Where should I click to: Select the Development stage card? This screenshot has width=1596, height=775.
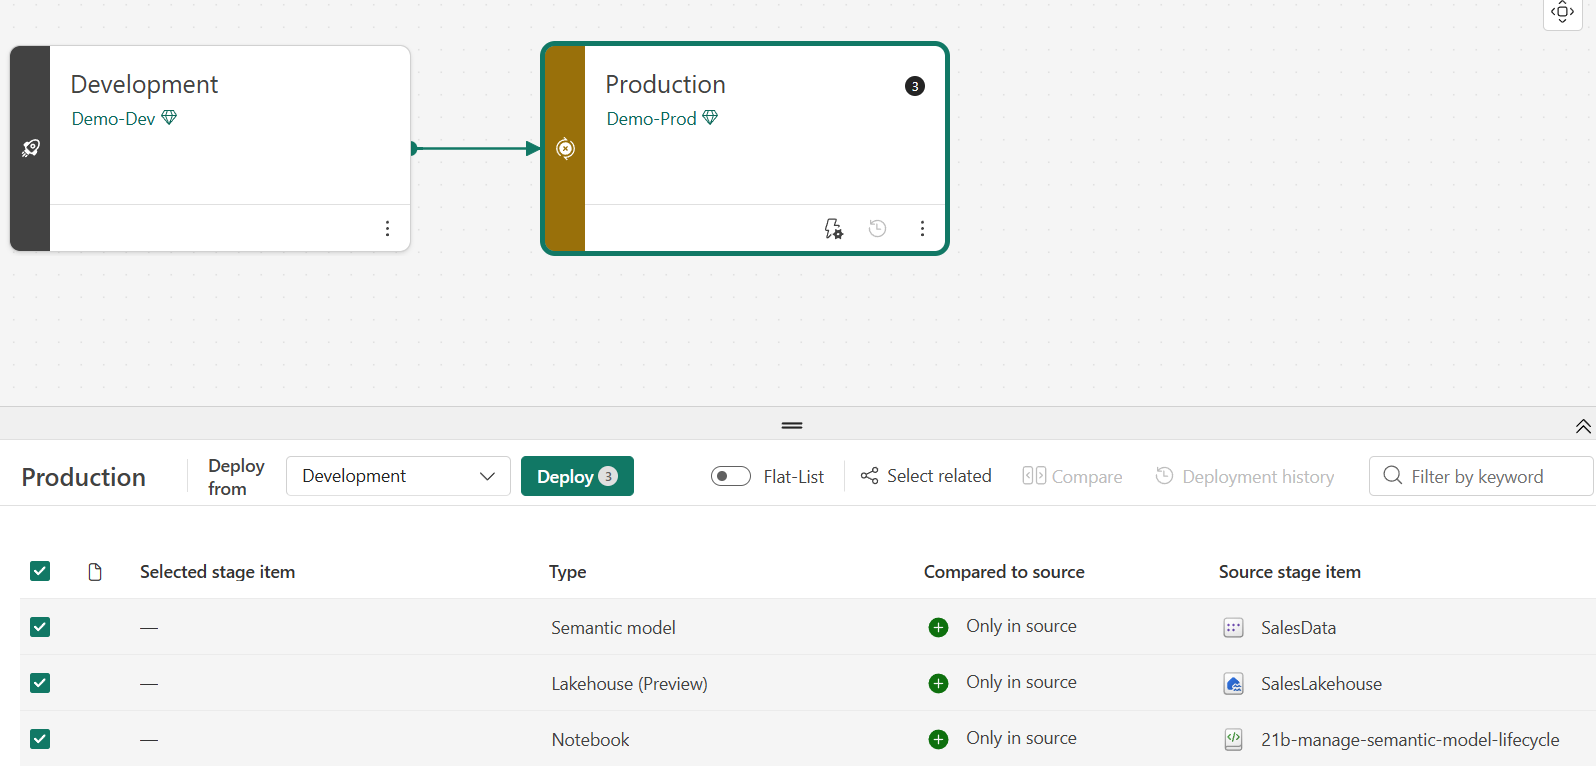[210, 148]
